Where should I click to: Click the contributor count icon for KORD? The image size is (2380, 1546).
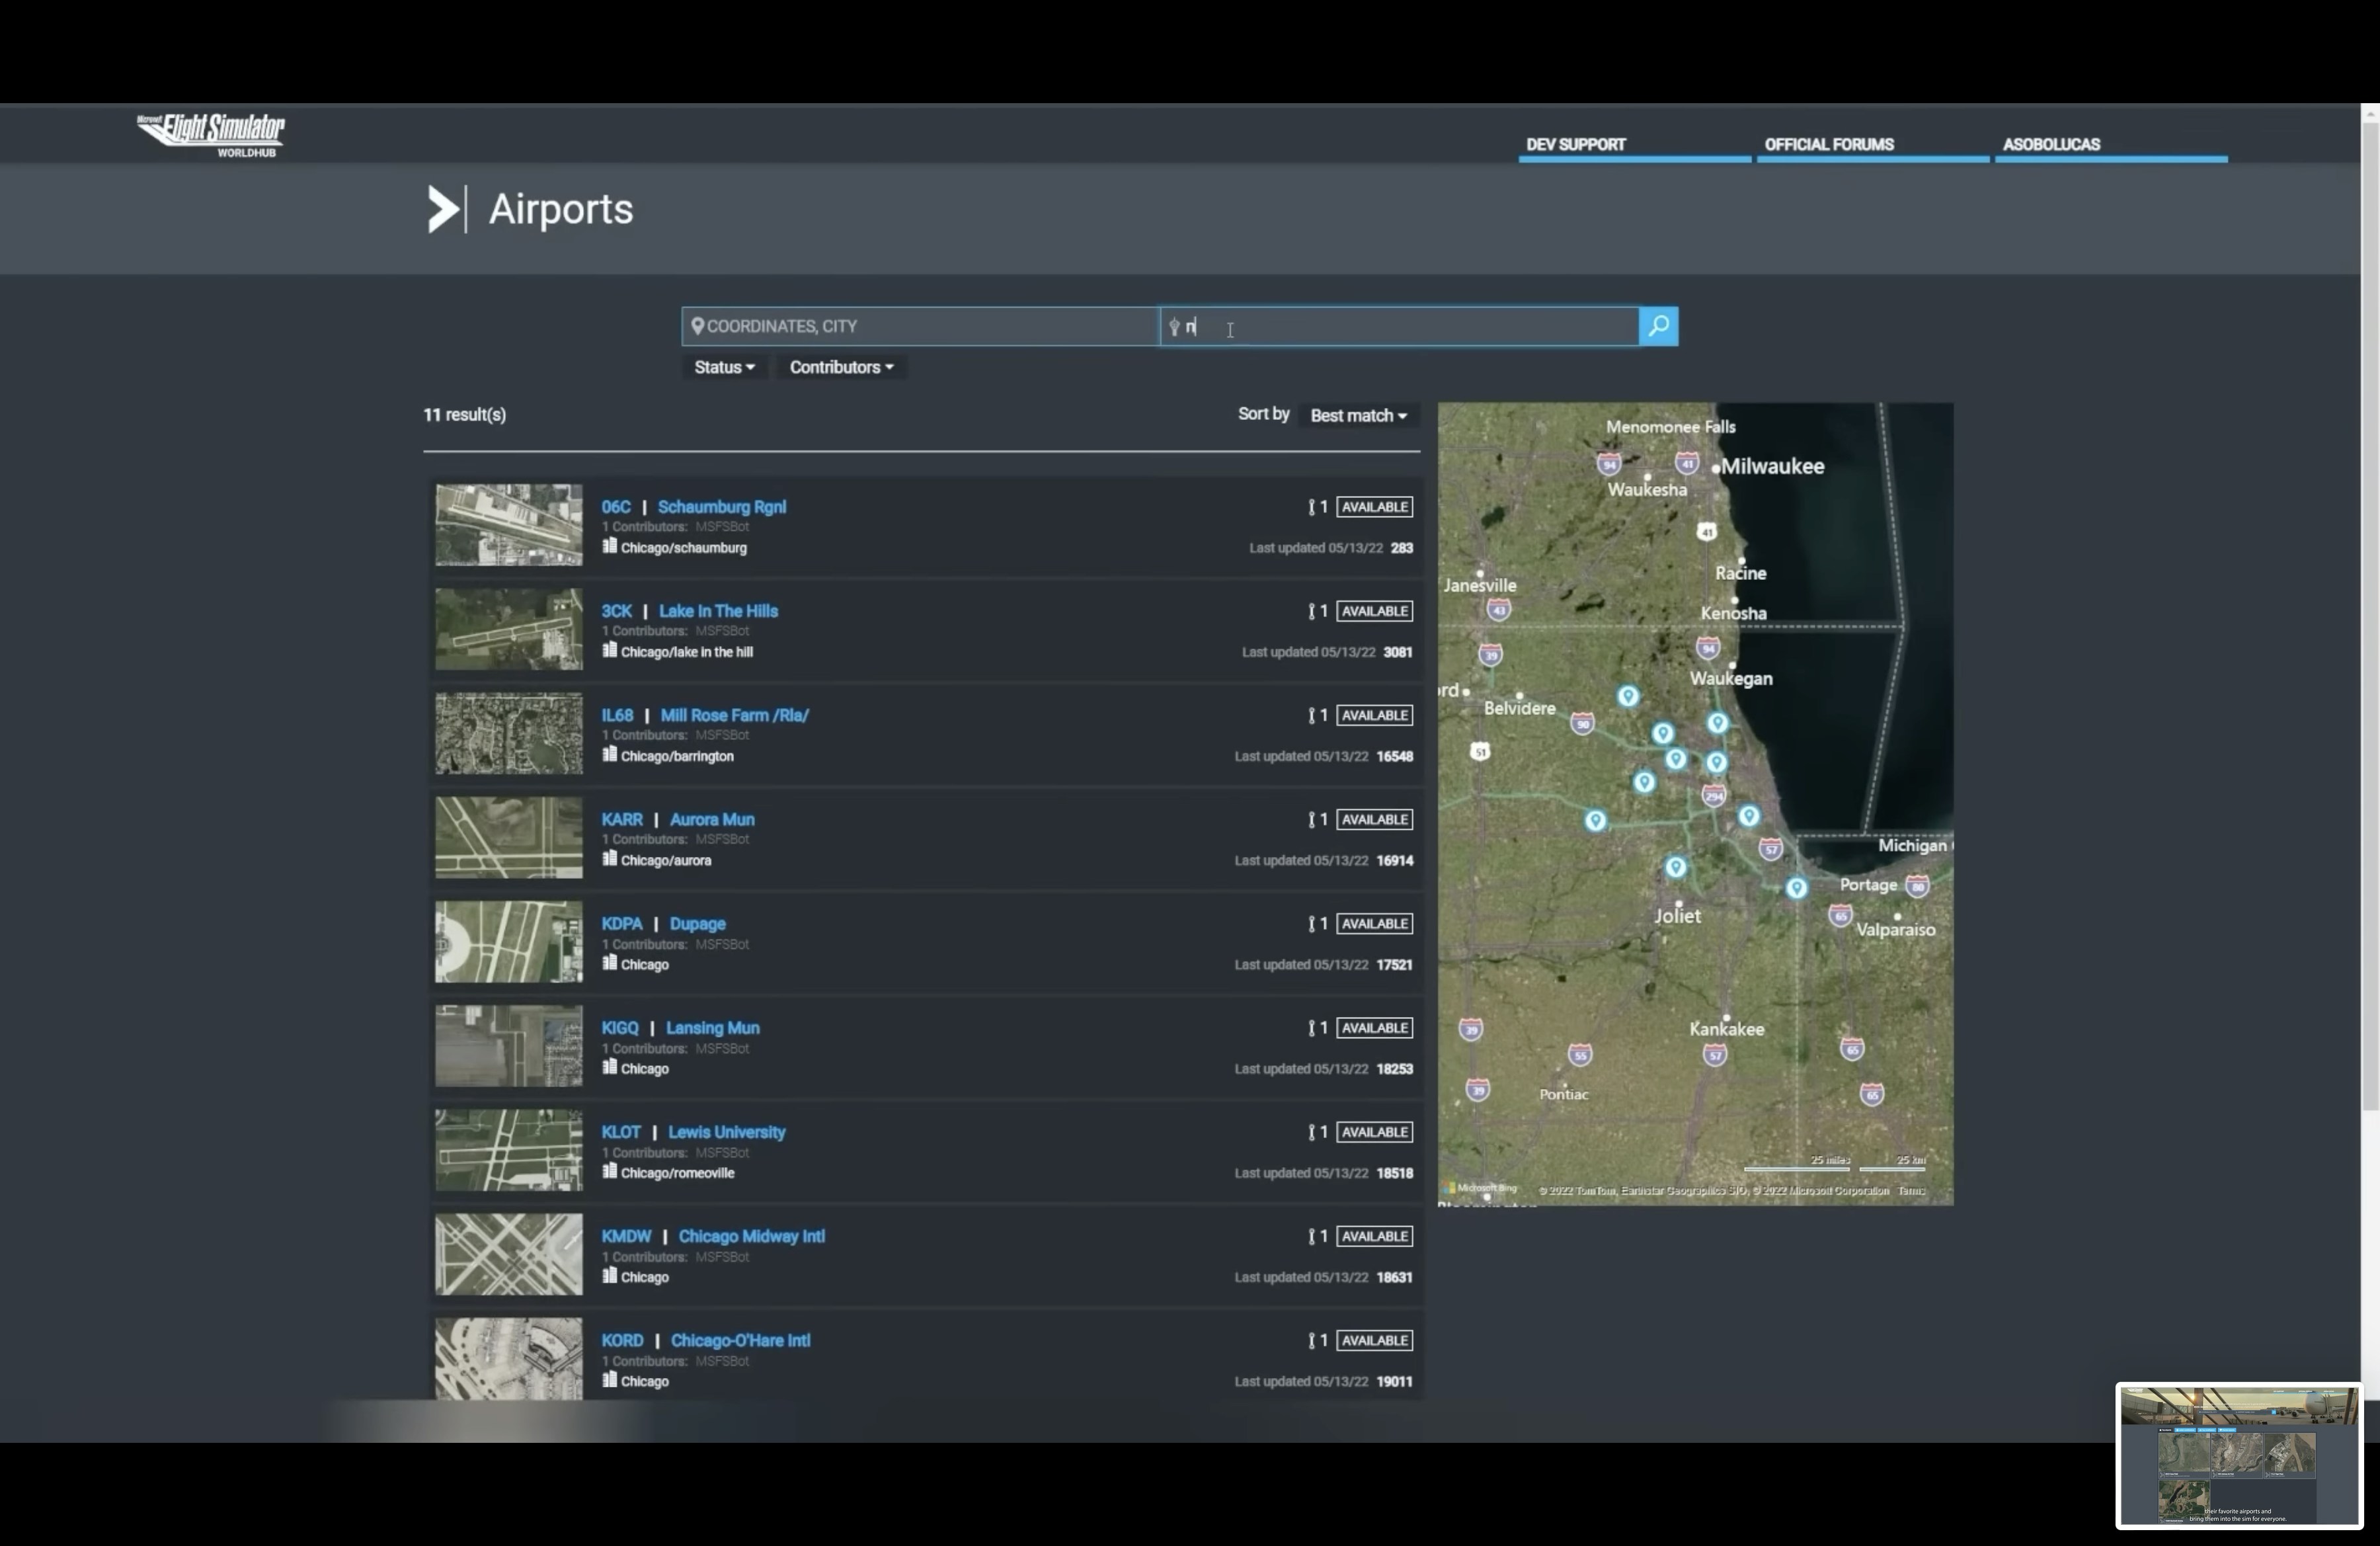point(1311,1341)
